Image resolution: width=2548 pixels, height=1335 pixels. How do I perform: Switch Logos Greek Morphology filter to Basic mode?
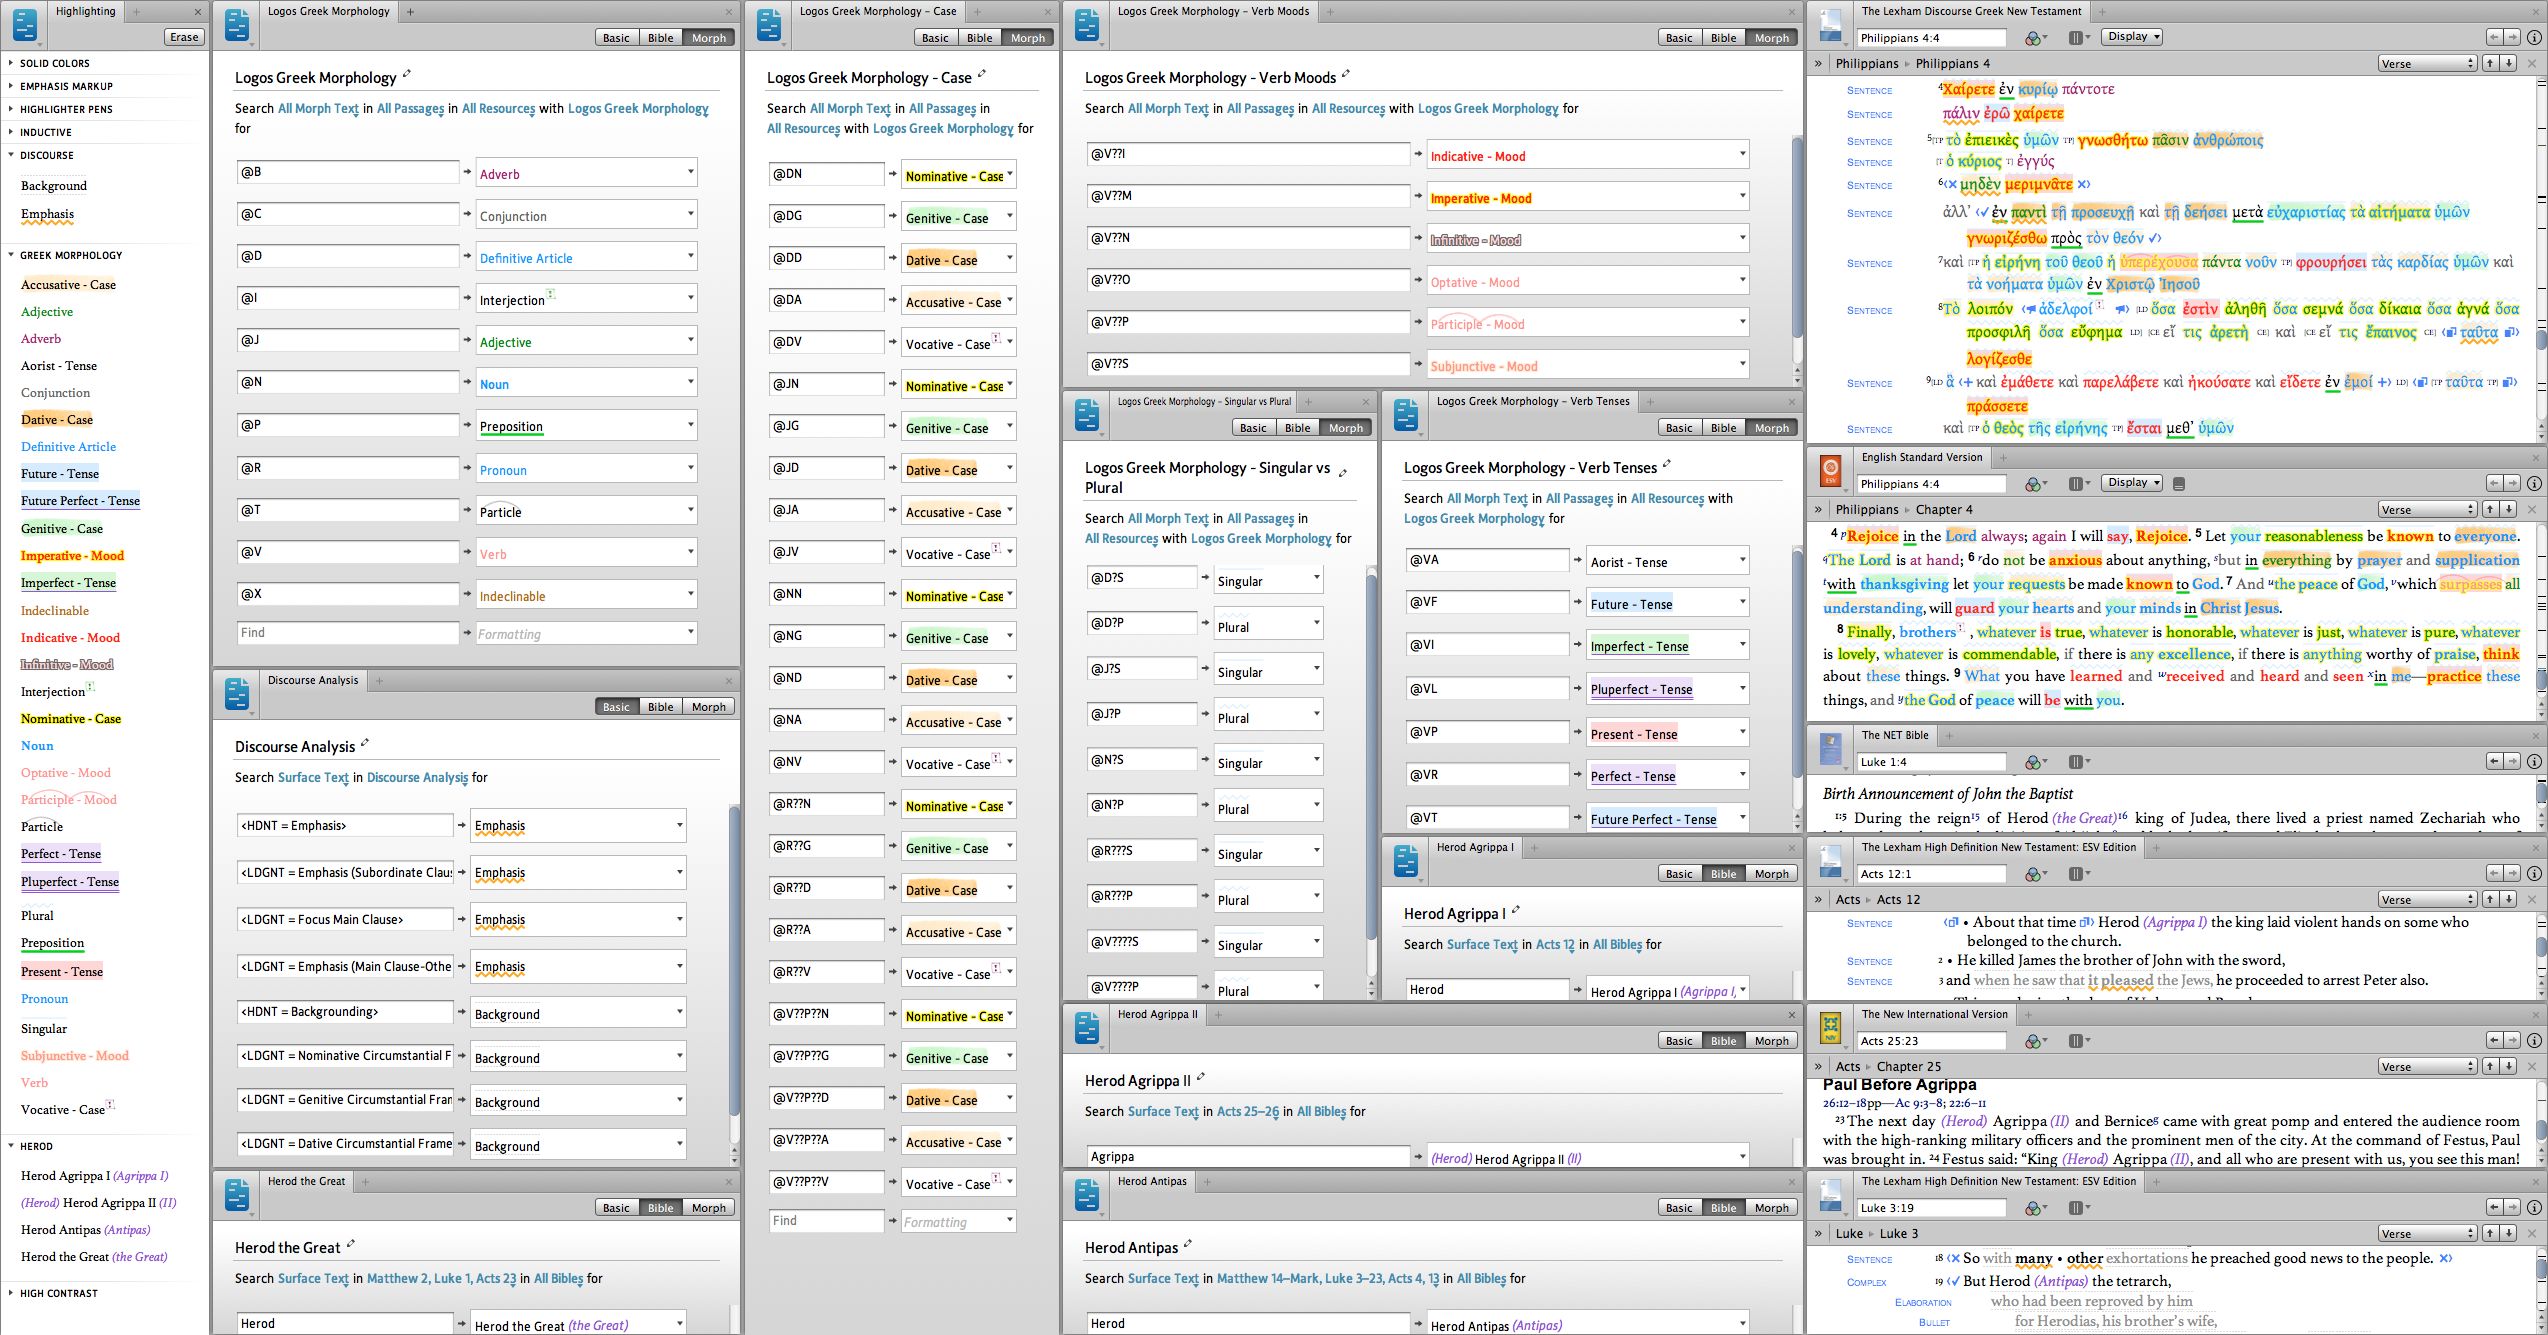coord(616,38)
